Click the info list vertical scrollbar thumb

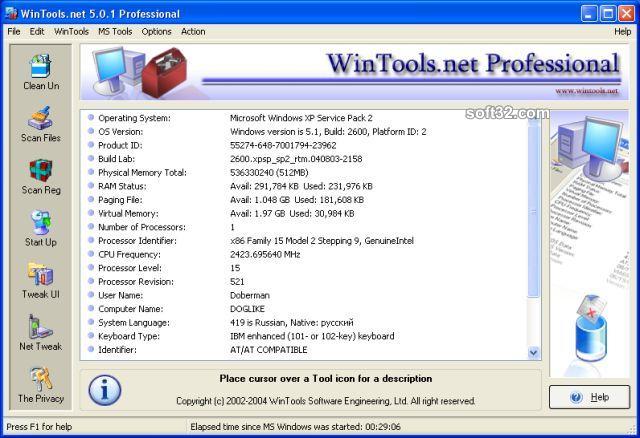click(533, 211)
